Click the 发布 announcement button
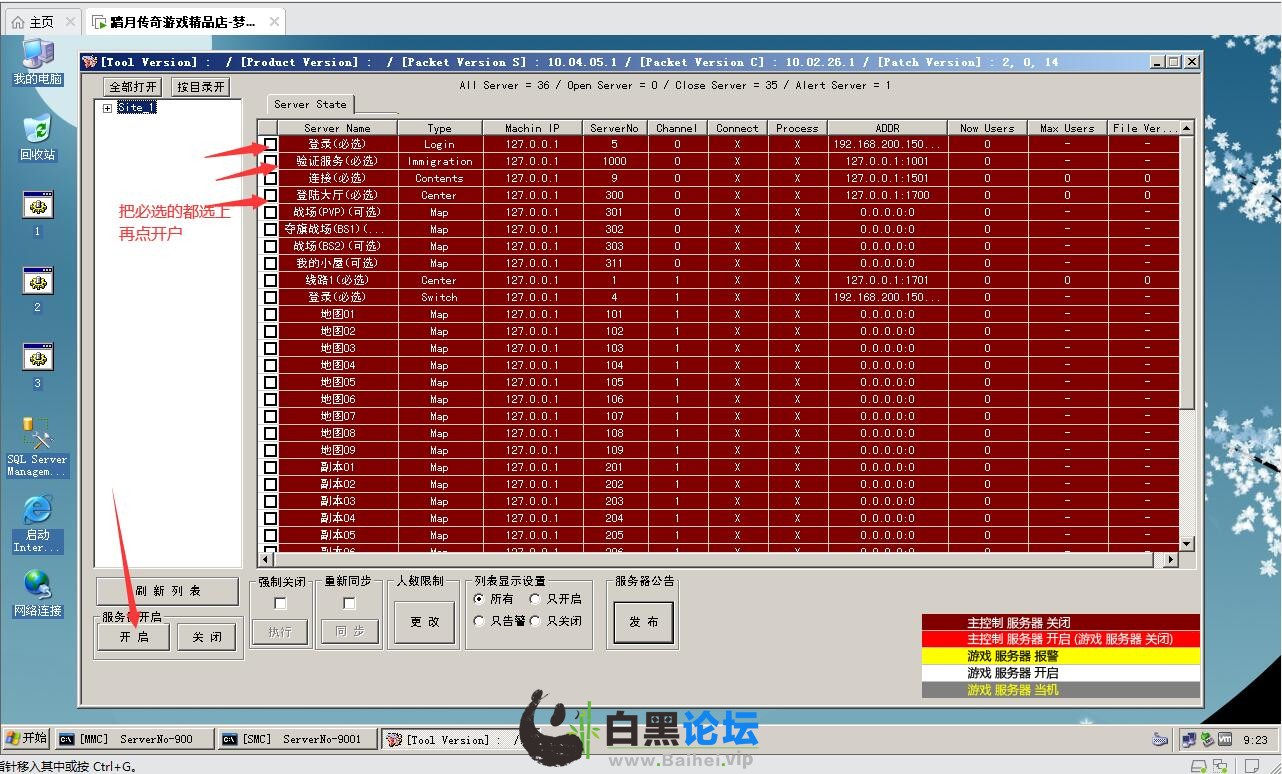Screen dimensions: 1282x774 (643, 621)
